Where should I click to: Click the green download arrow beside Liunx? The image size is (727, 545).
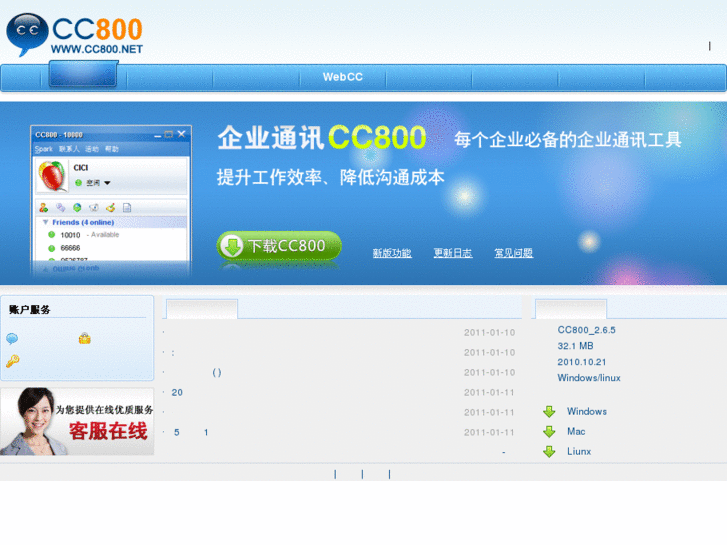tap(549, 451)
